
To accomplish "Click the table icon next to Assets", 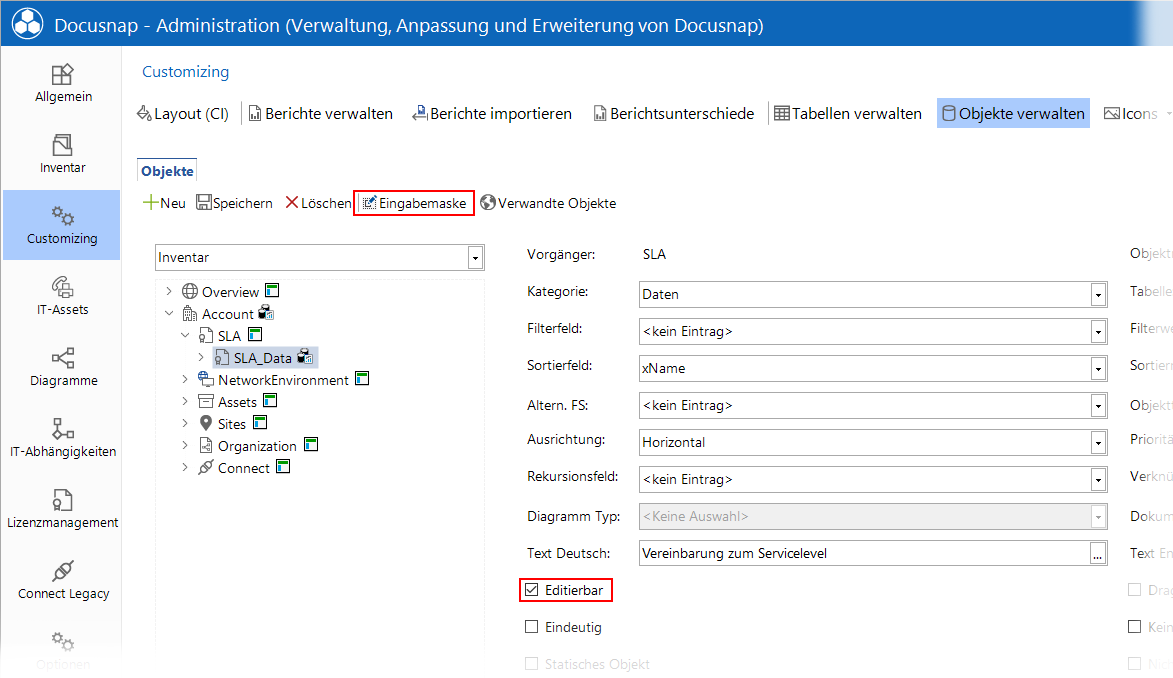I will (x=270, y=400).
